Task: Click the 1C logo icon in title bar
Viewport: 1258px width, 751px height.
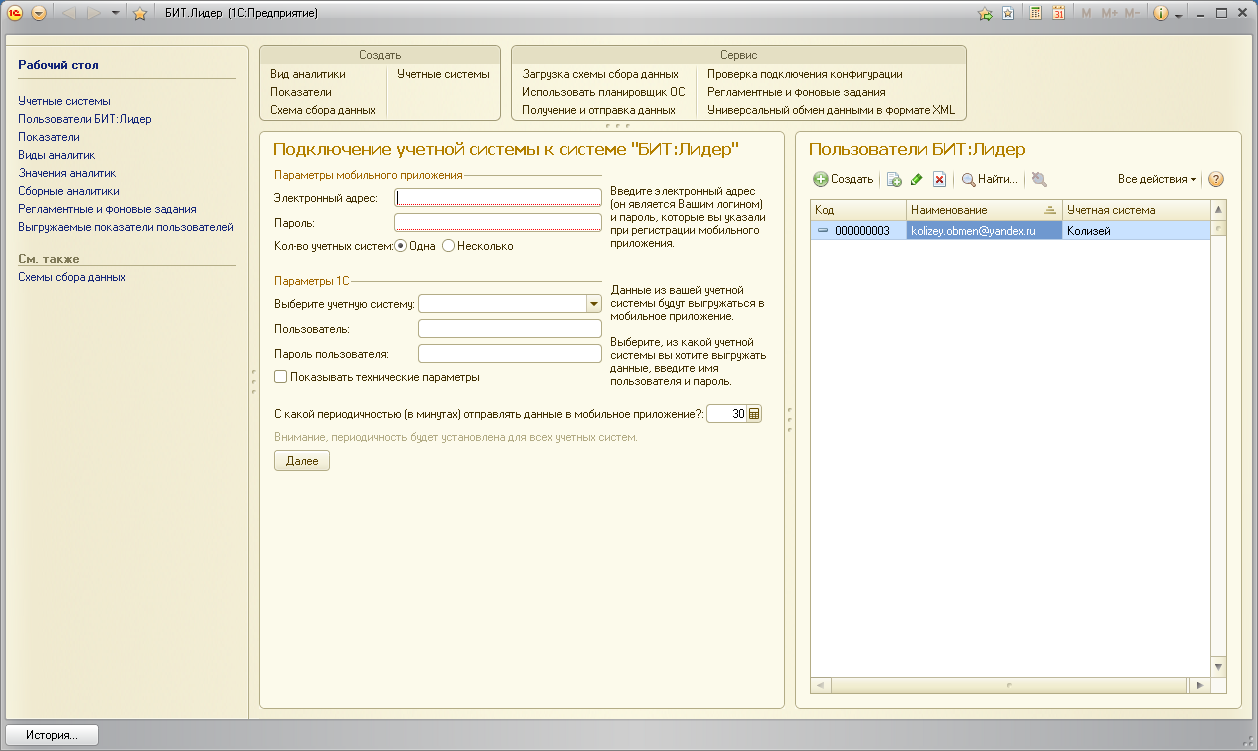Action: click(15, 13)
